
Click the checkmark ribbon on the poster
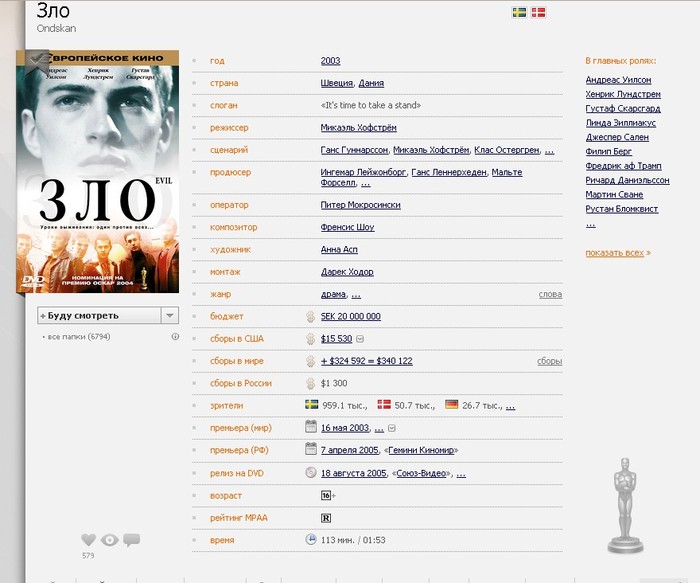tap(37, 62)
